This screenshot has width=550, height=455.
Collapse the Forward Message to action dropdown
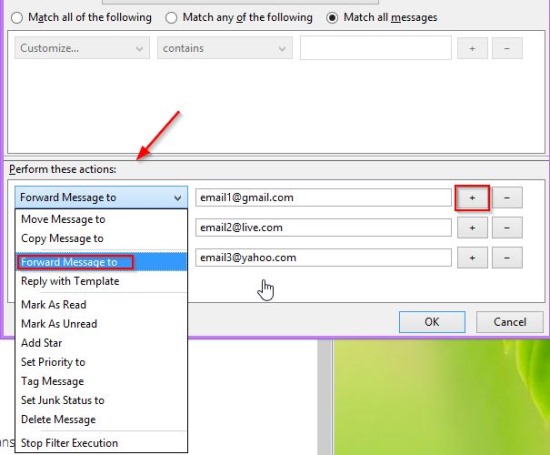101,198
